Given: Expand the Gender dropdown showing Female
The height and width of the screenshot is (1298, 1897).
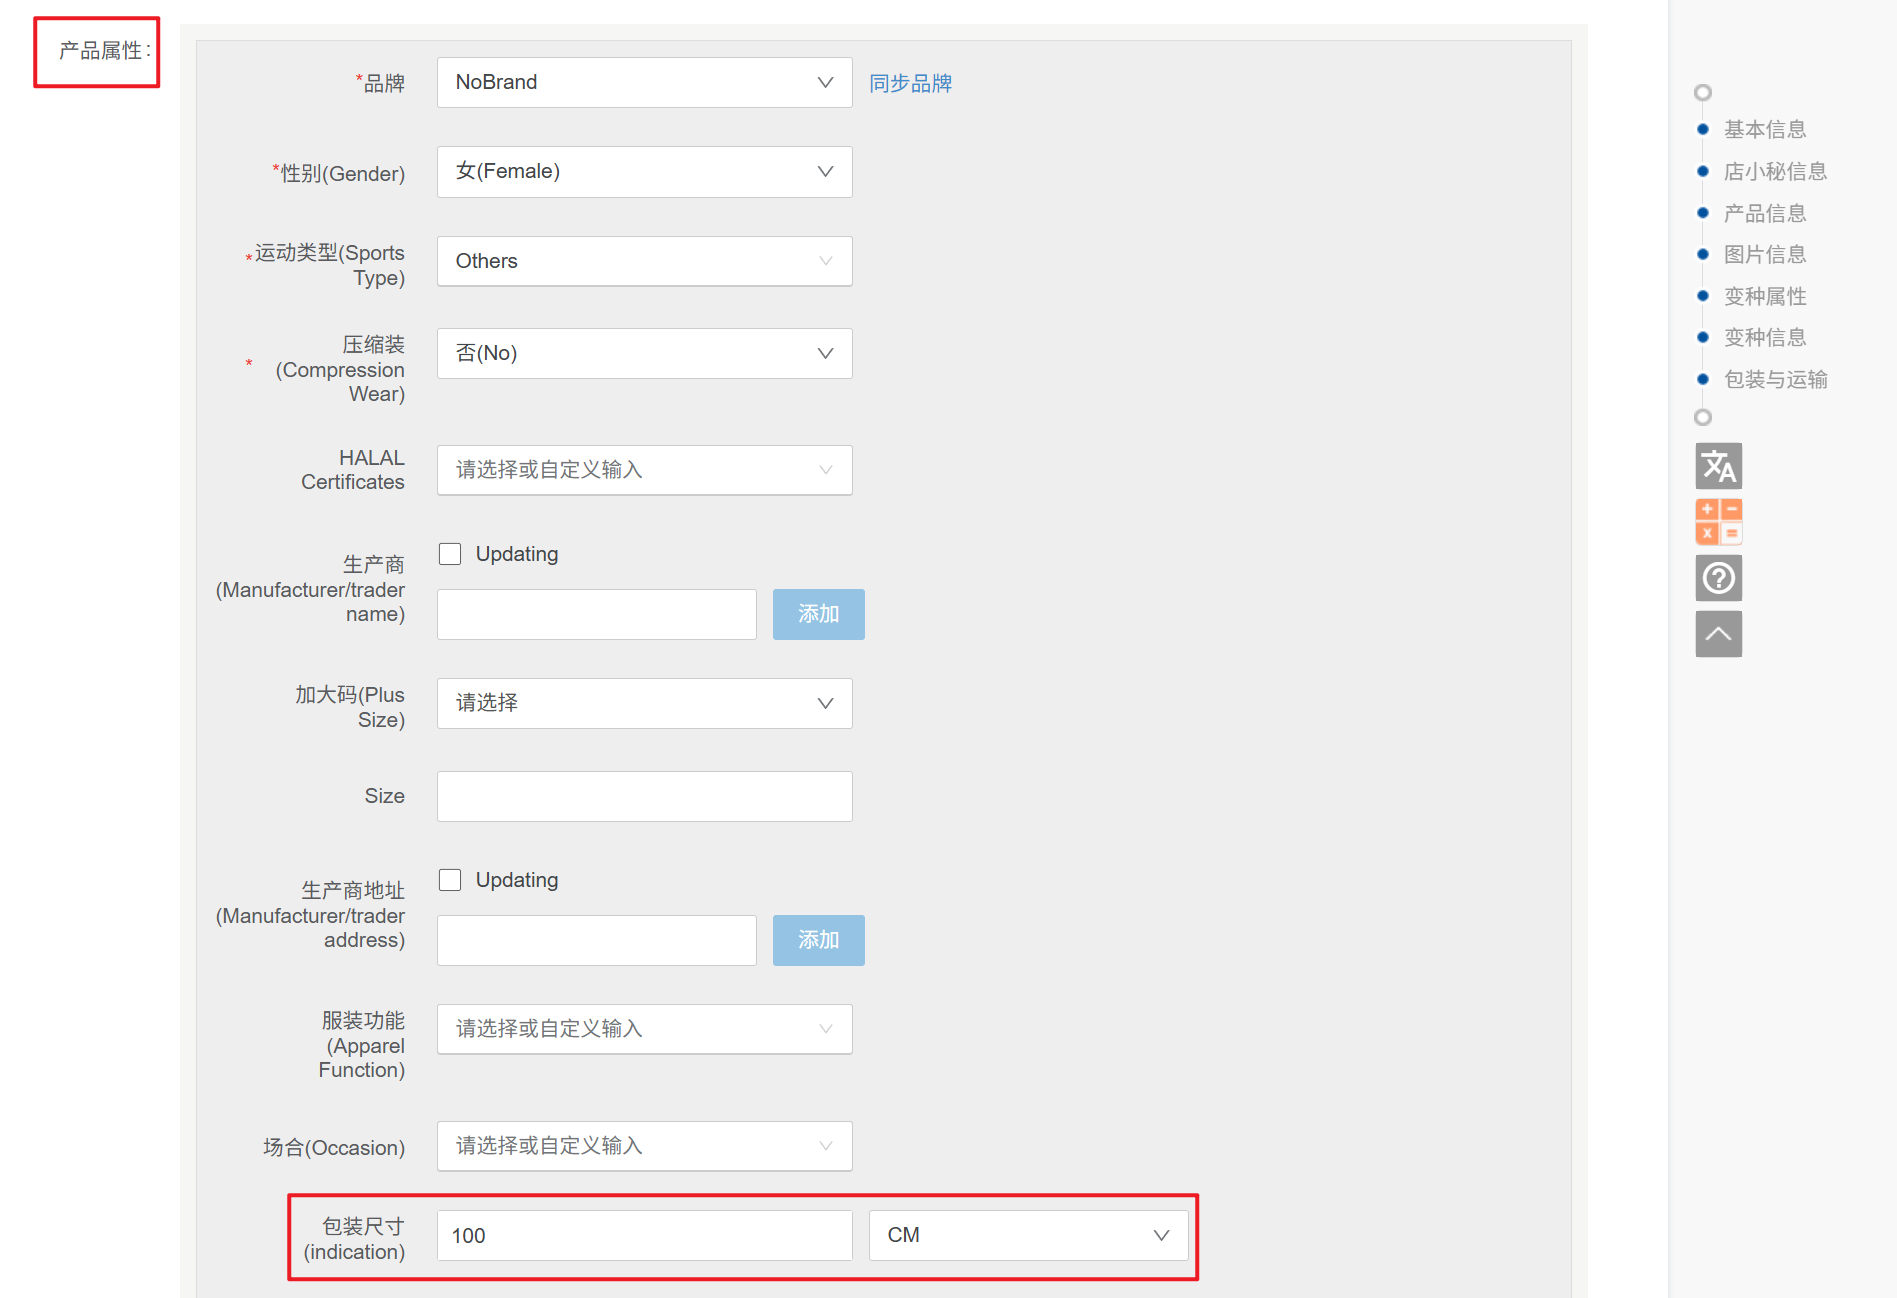Looking at the screenshot, I should 644,172.
